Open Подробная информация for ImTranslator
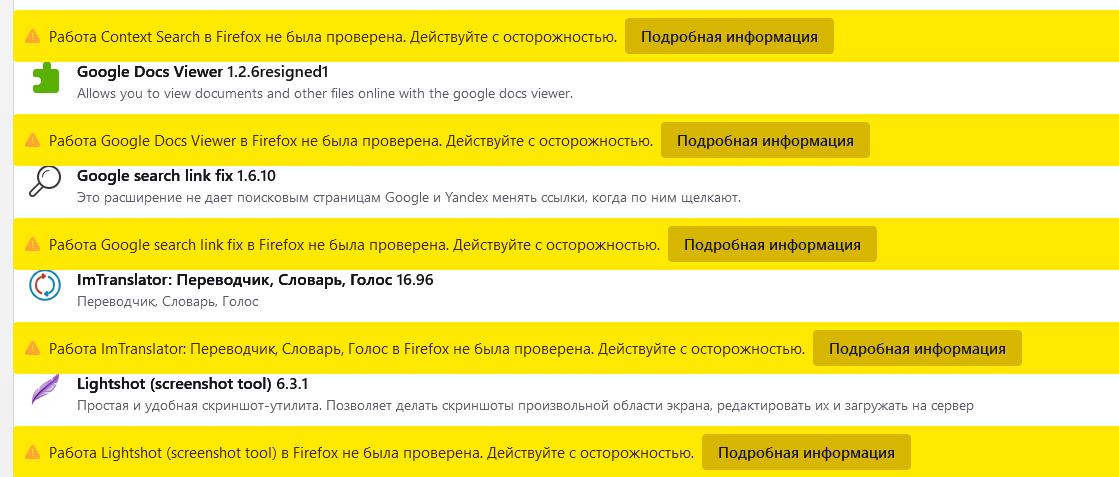1119x477 pixels. [x=918, y=349]
